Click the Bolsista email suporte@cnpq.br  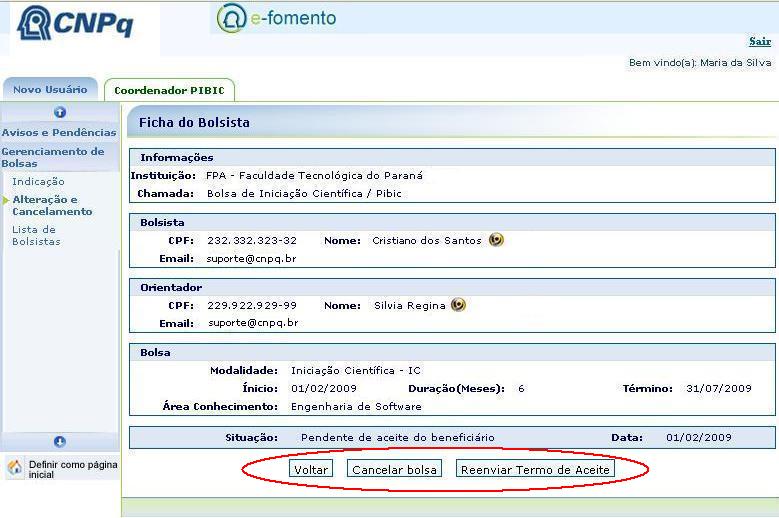coord(252,258)
